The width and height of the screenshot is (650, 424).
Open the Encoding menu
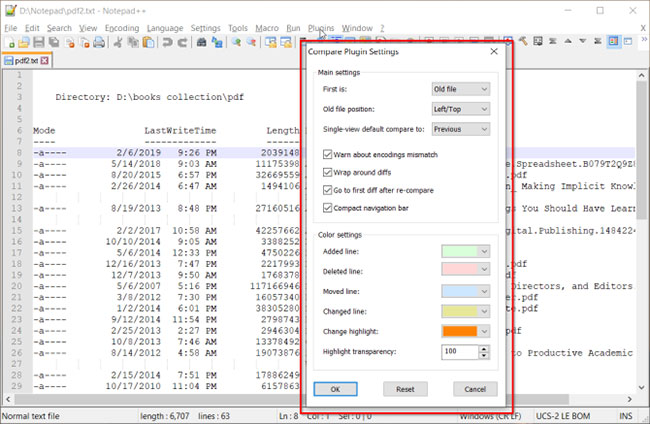pos(122,28)
